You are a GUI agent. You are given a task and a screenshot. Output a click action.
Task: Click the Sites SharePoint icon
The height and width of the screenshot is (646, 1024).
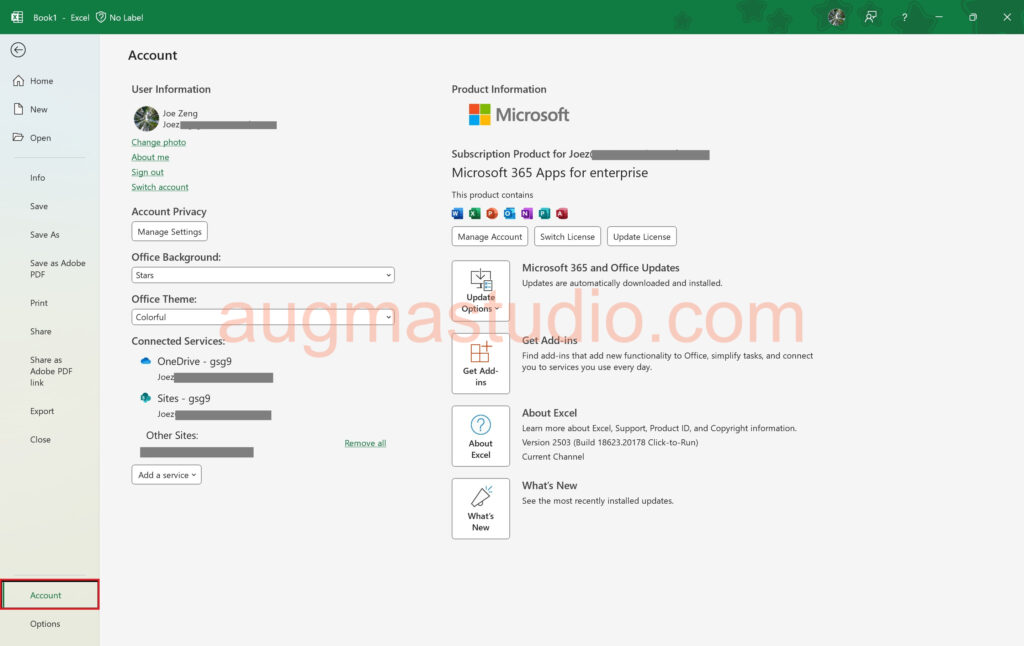(x=146, y=398)
